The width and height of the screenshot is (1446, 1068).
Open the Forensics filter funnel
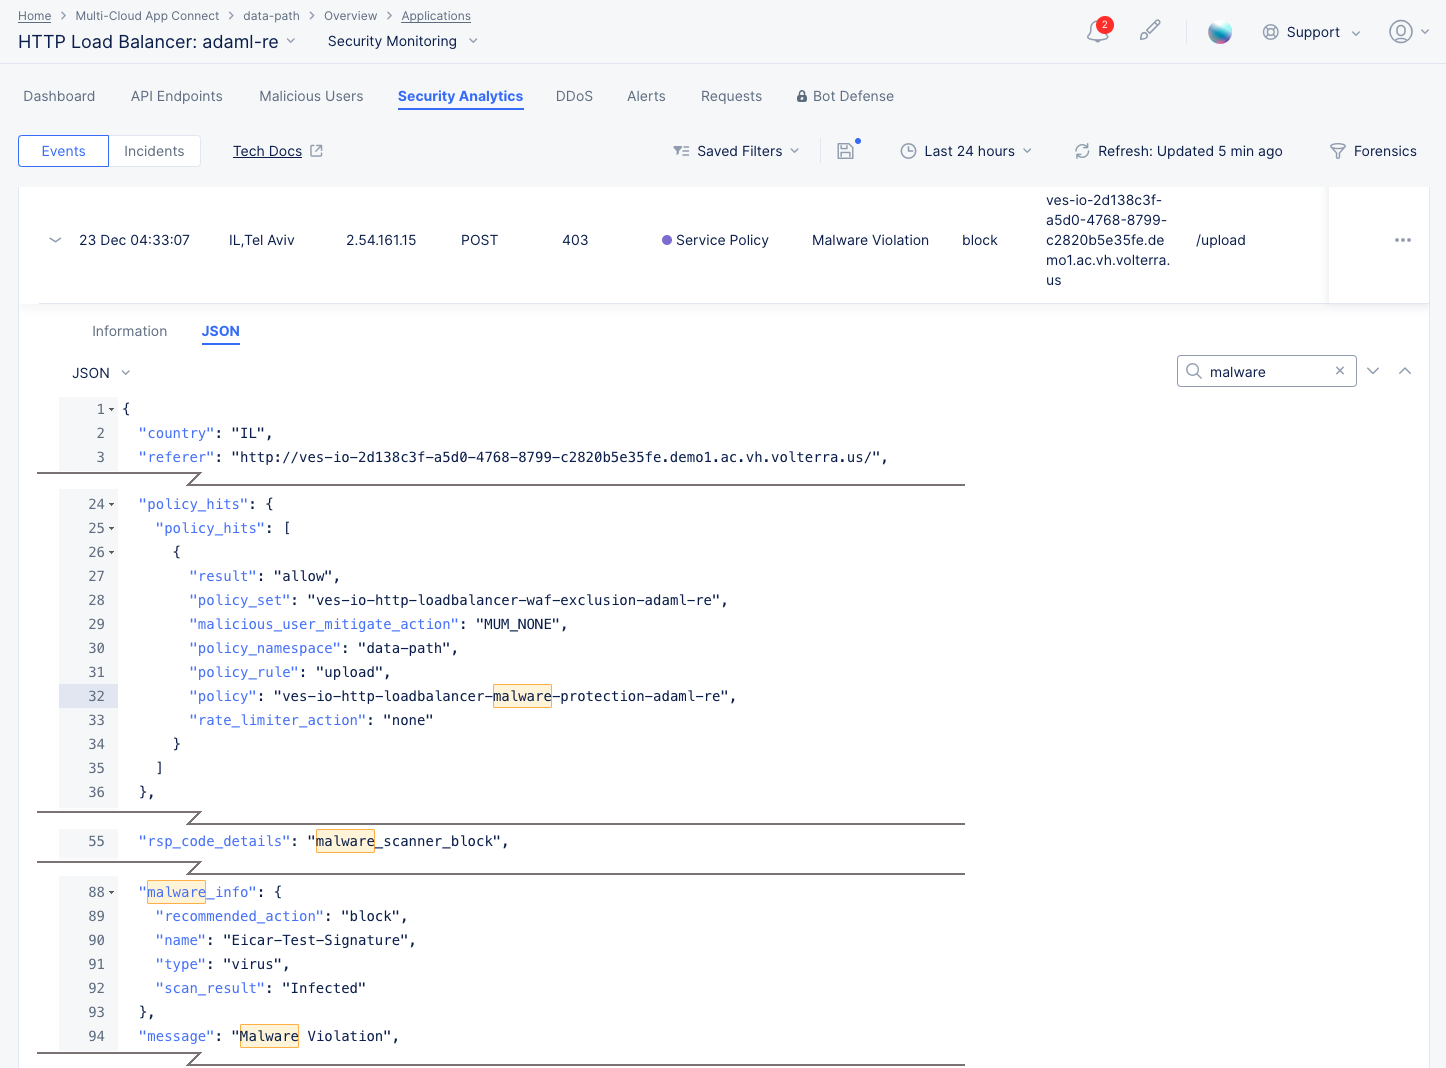click(1337, 151)
